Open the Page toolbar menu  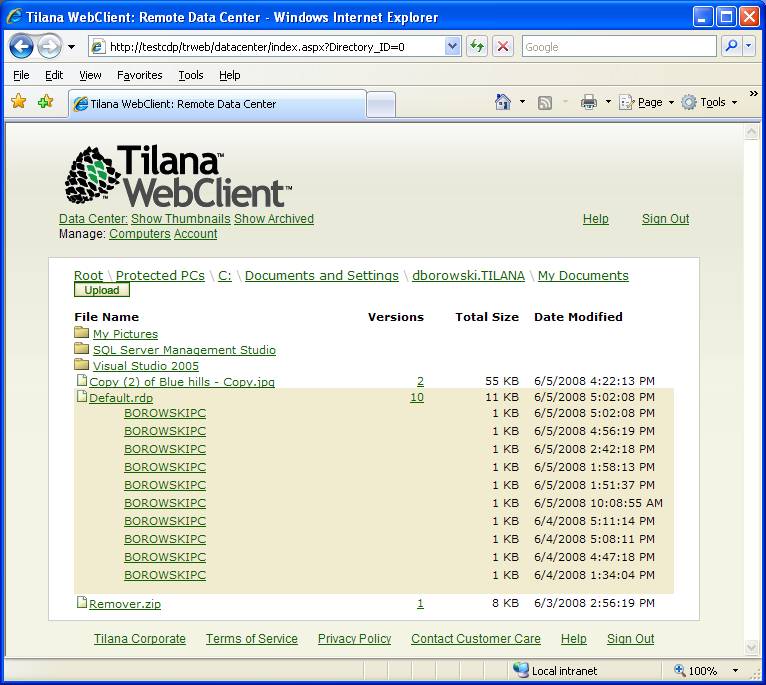pyautogui.click(x=646, y=102)
